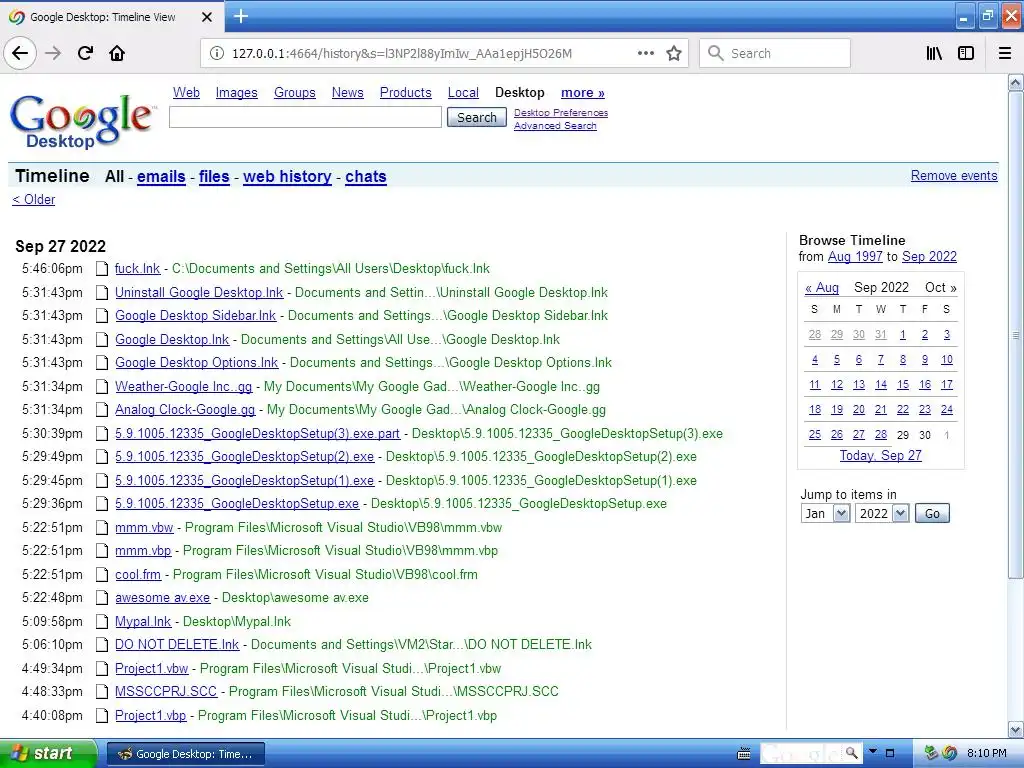Bookmark this page with the star icon
The width and height of the screenshot is (1024, 768).
tap(674, 53)
